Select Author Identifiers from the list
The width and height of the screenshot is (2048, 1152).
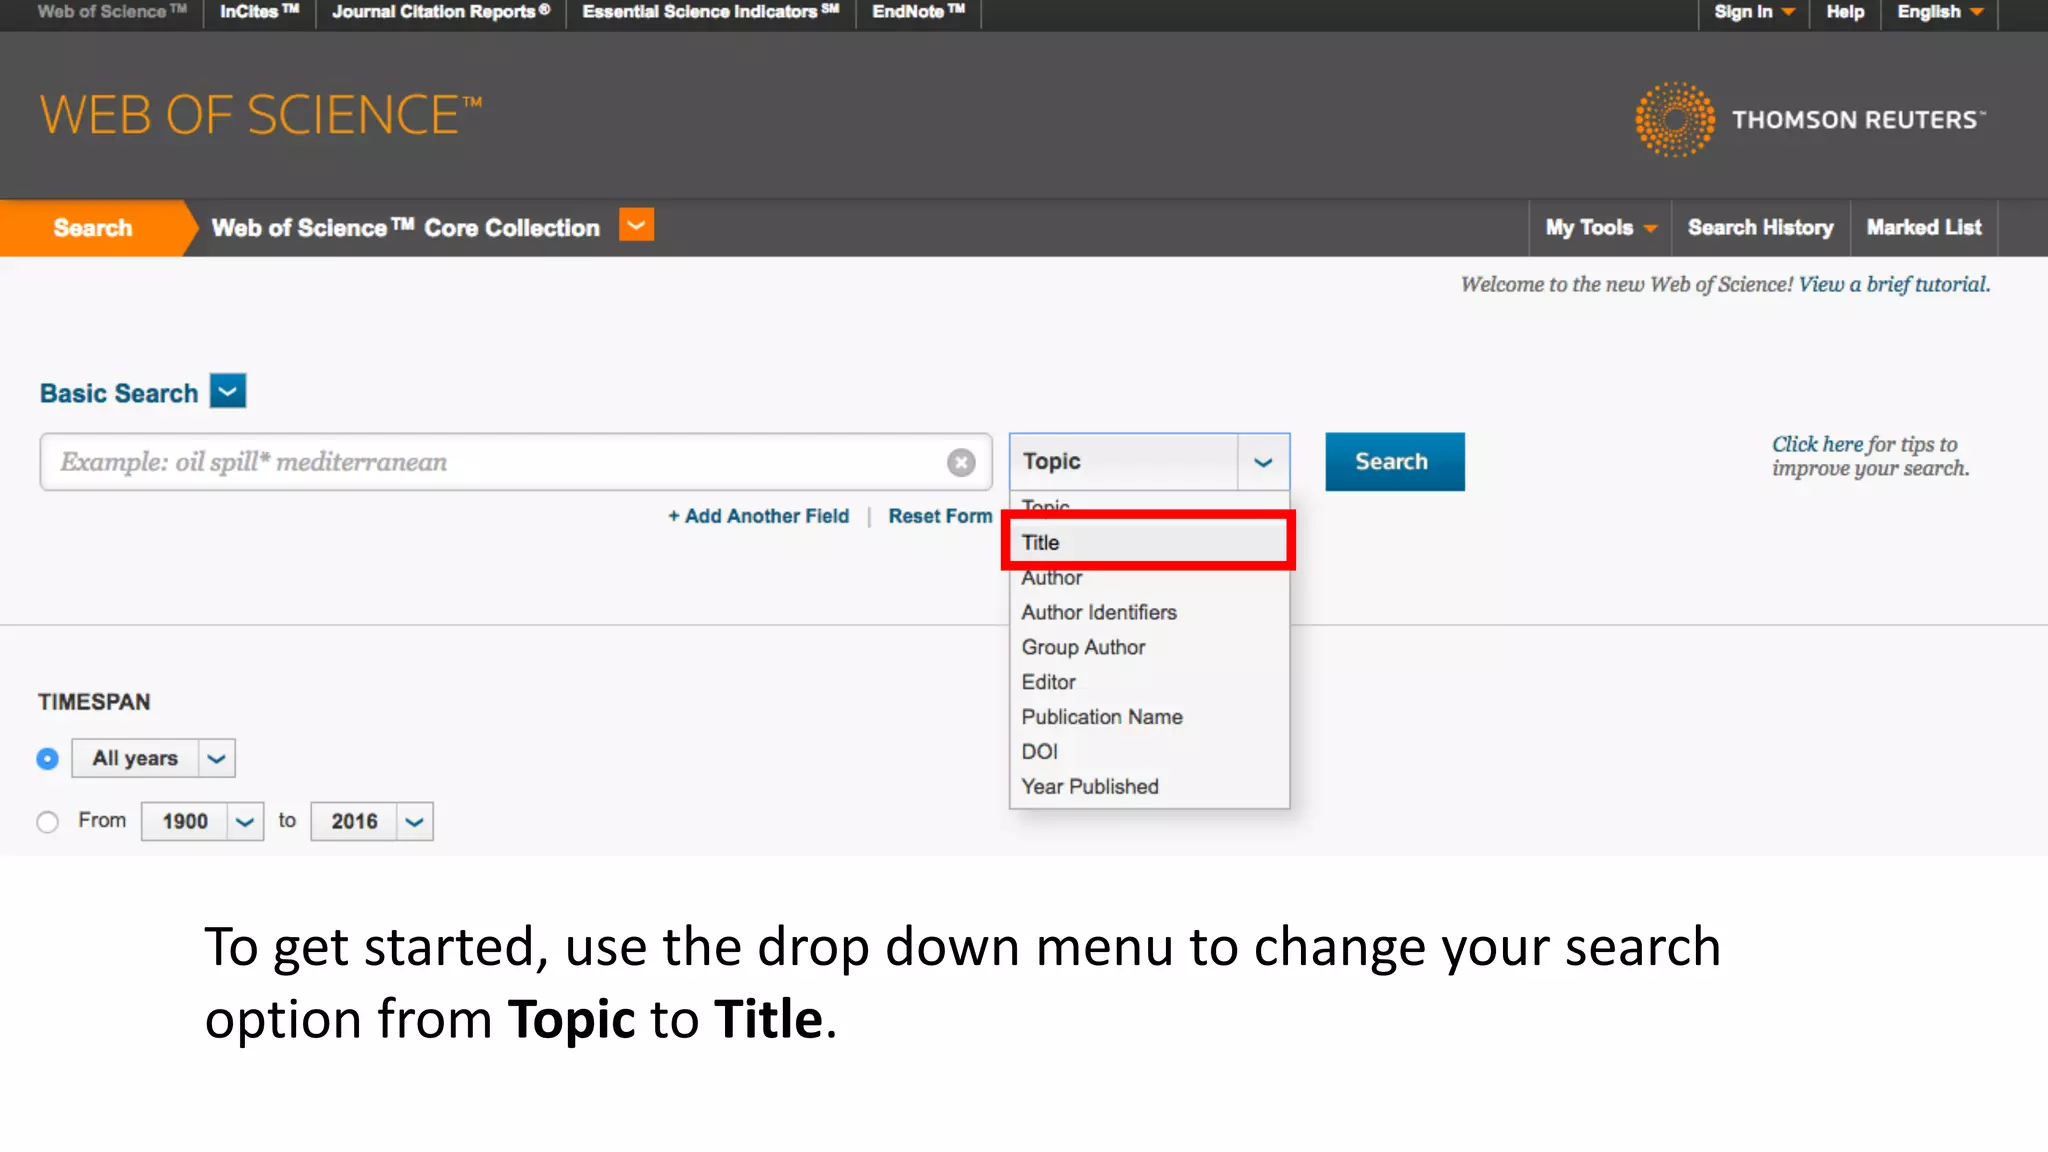pos(1098,612)
